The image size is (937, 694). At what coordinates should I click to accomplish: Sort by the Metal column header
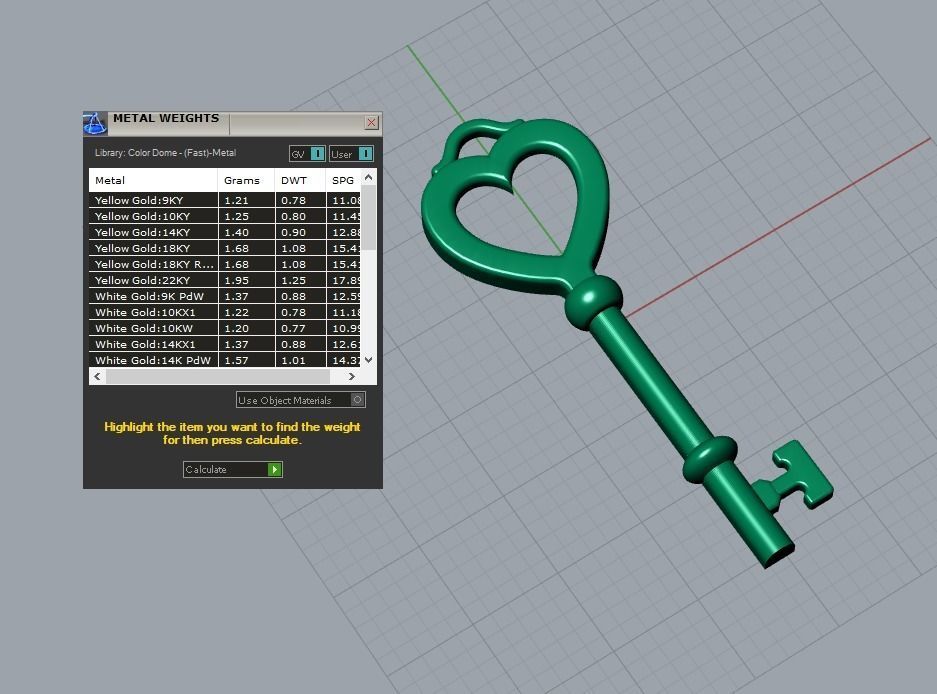pyautogui.click(x=153, y=180)
